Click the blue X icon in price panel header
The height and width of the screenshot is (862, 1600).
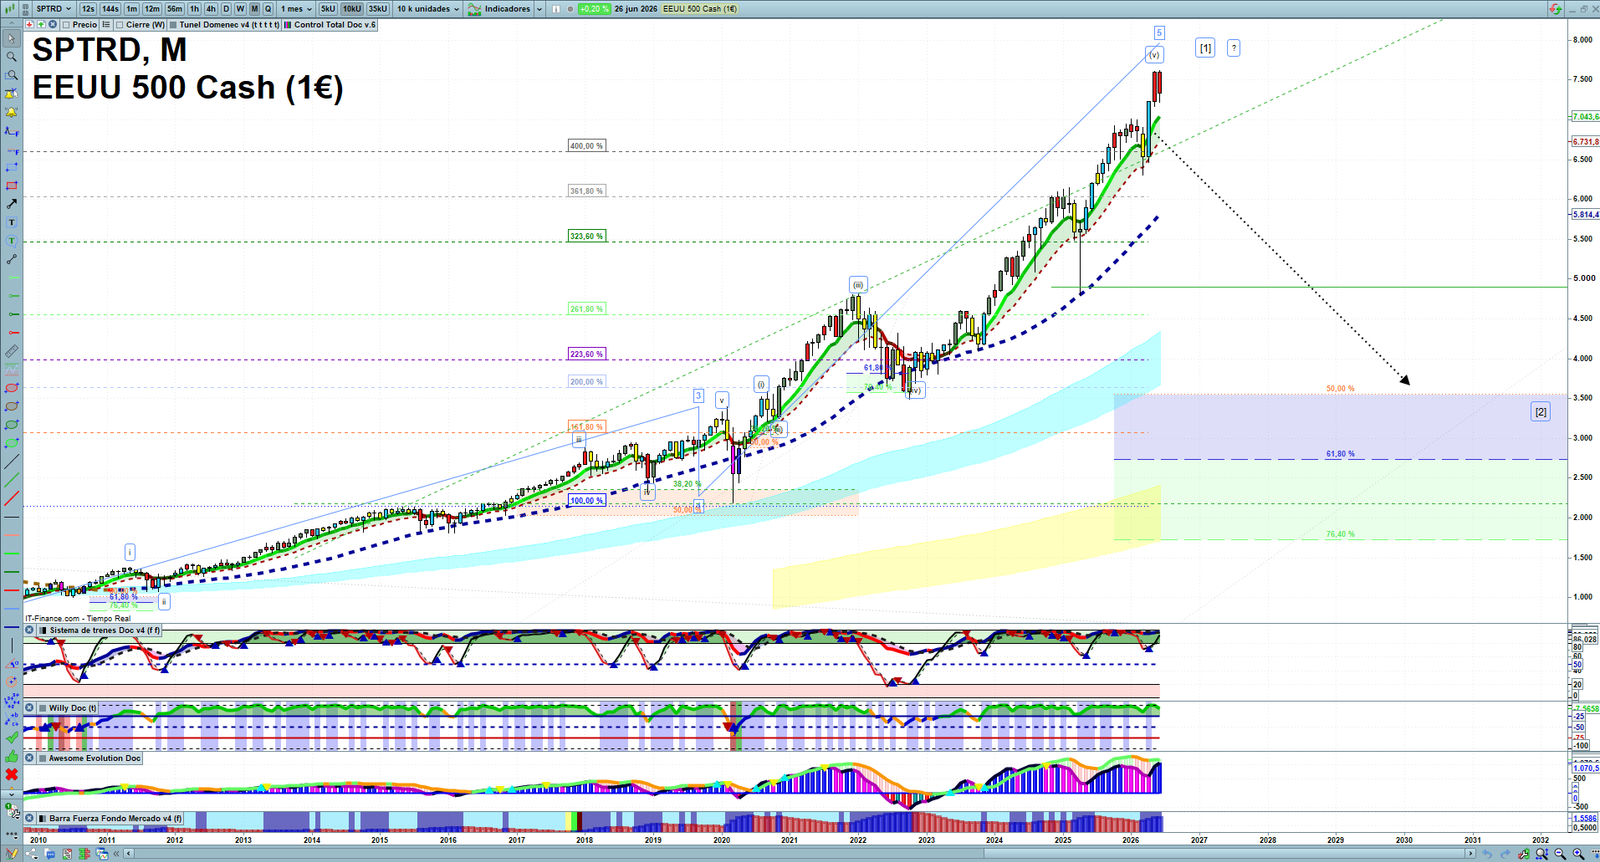[x=52, y=24]
